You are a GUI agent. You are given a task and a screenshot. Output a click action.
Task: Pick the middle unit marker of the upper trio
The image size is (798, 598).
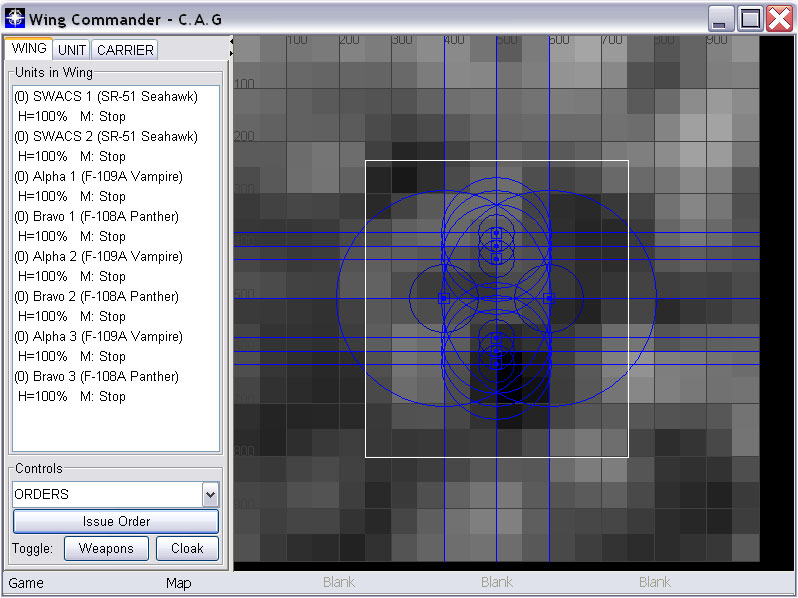click(496, 246)
